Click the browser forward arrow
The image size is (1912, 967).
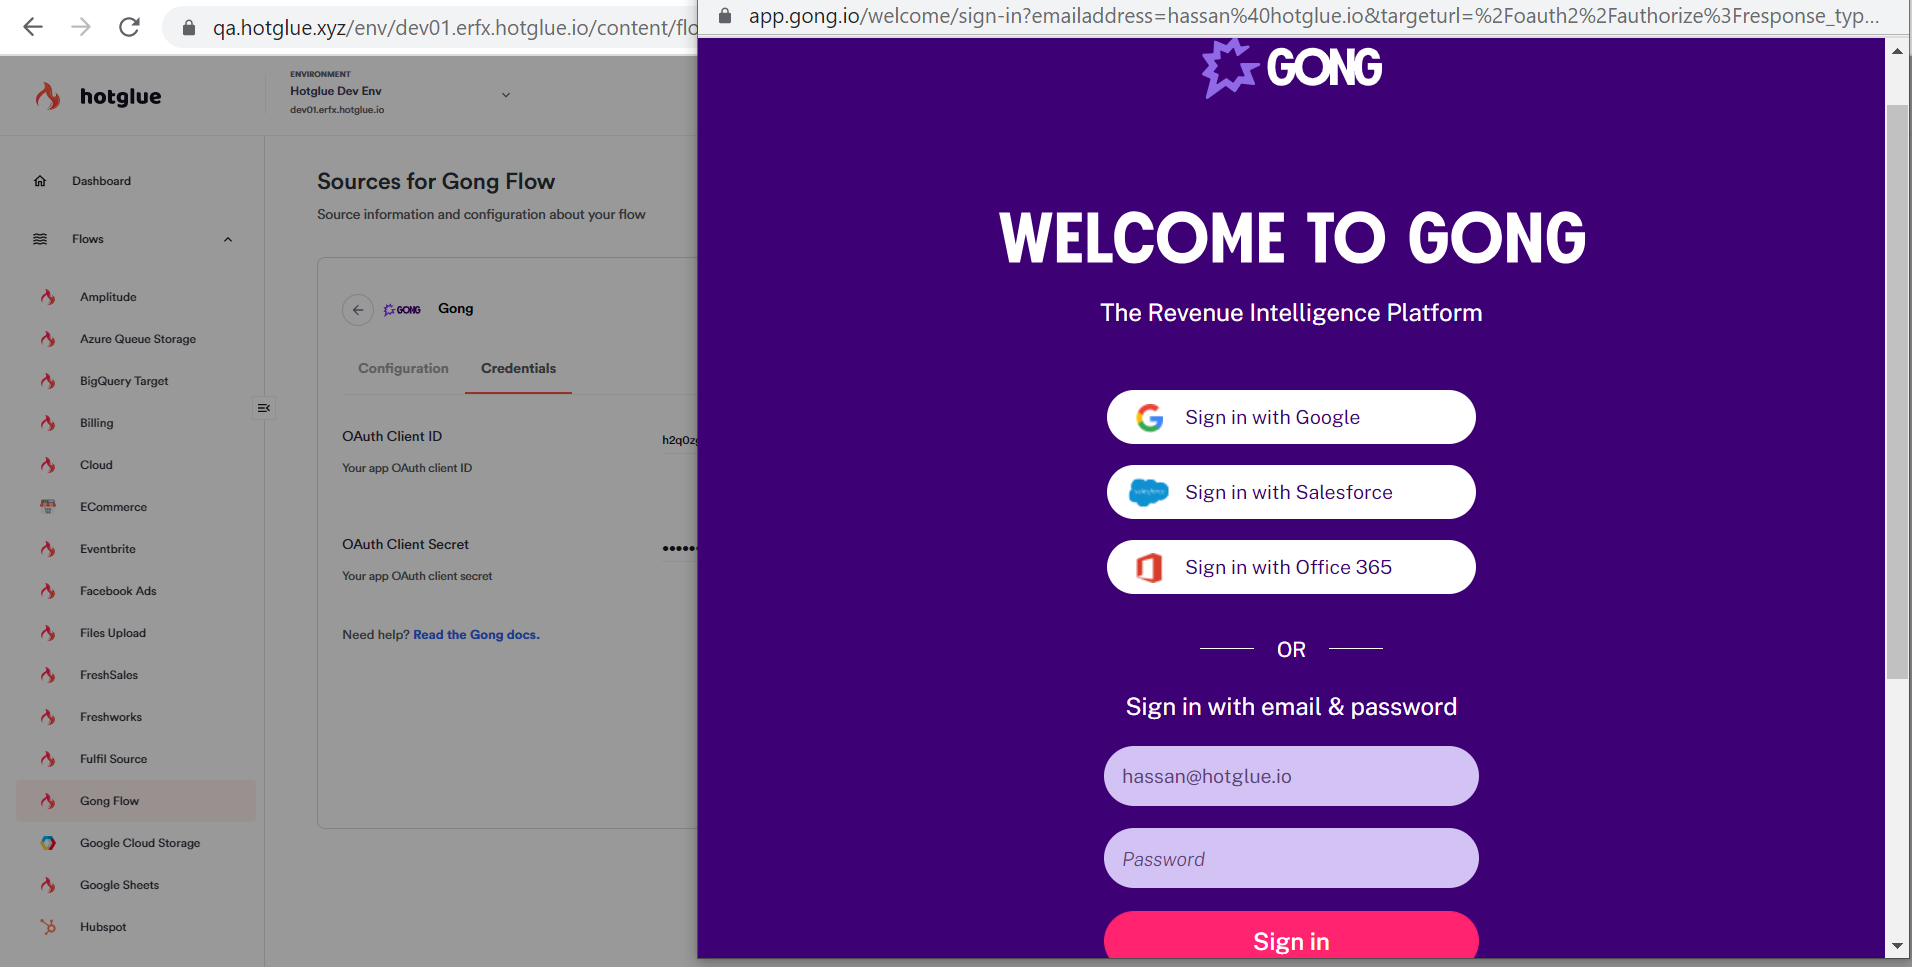point(81,27)
